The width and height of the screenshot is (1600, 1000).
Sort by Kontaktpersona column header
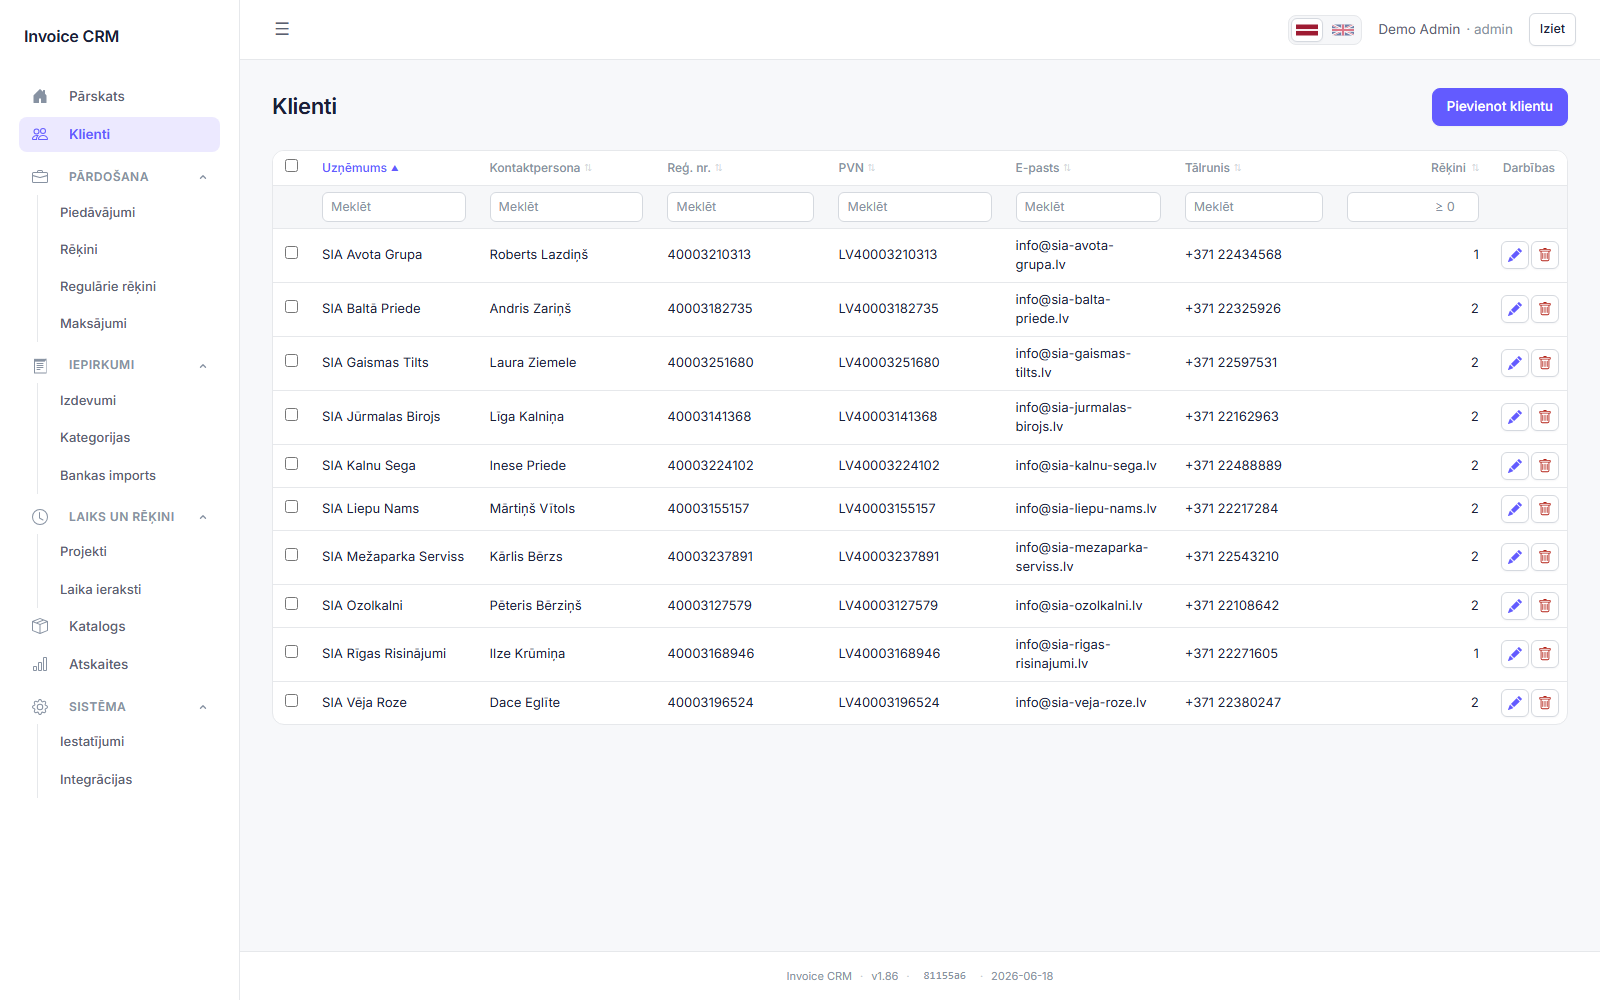[541, 168]
